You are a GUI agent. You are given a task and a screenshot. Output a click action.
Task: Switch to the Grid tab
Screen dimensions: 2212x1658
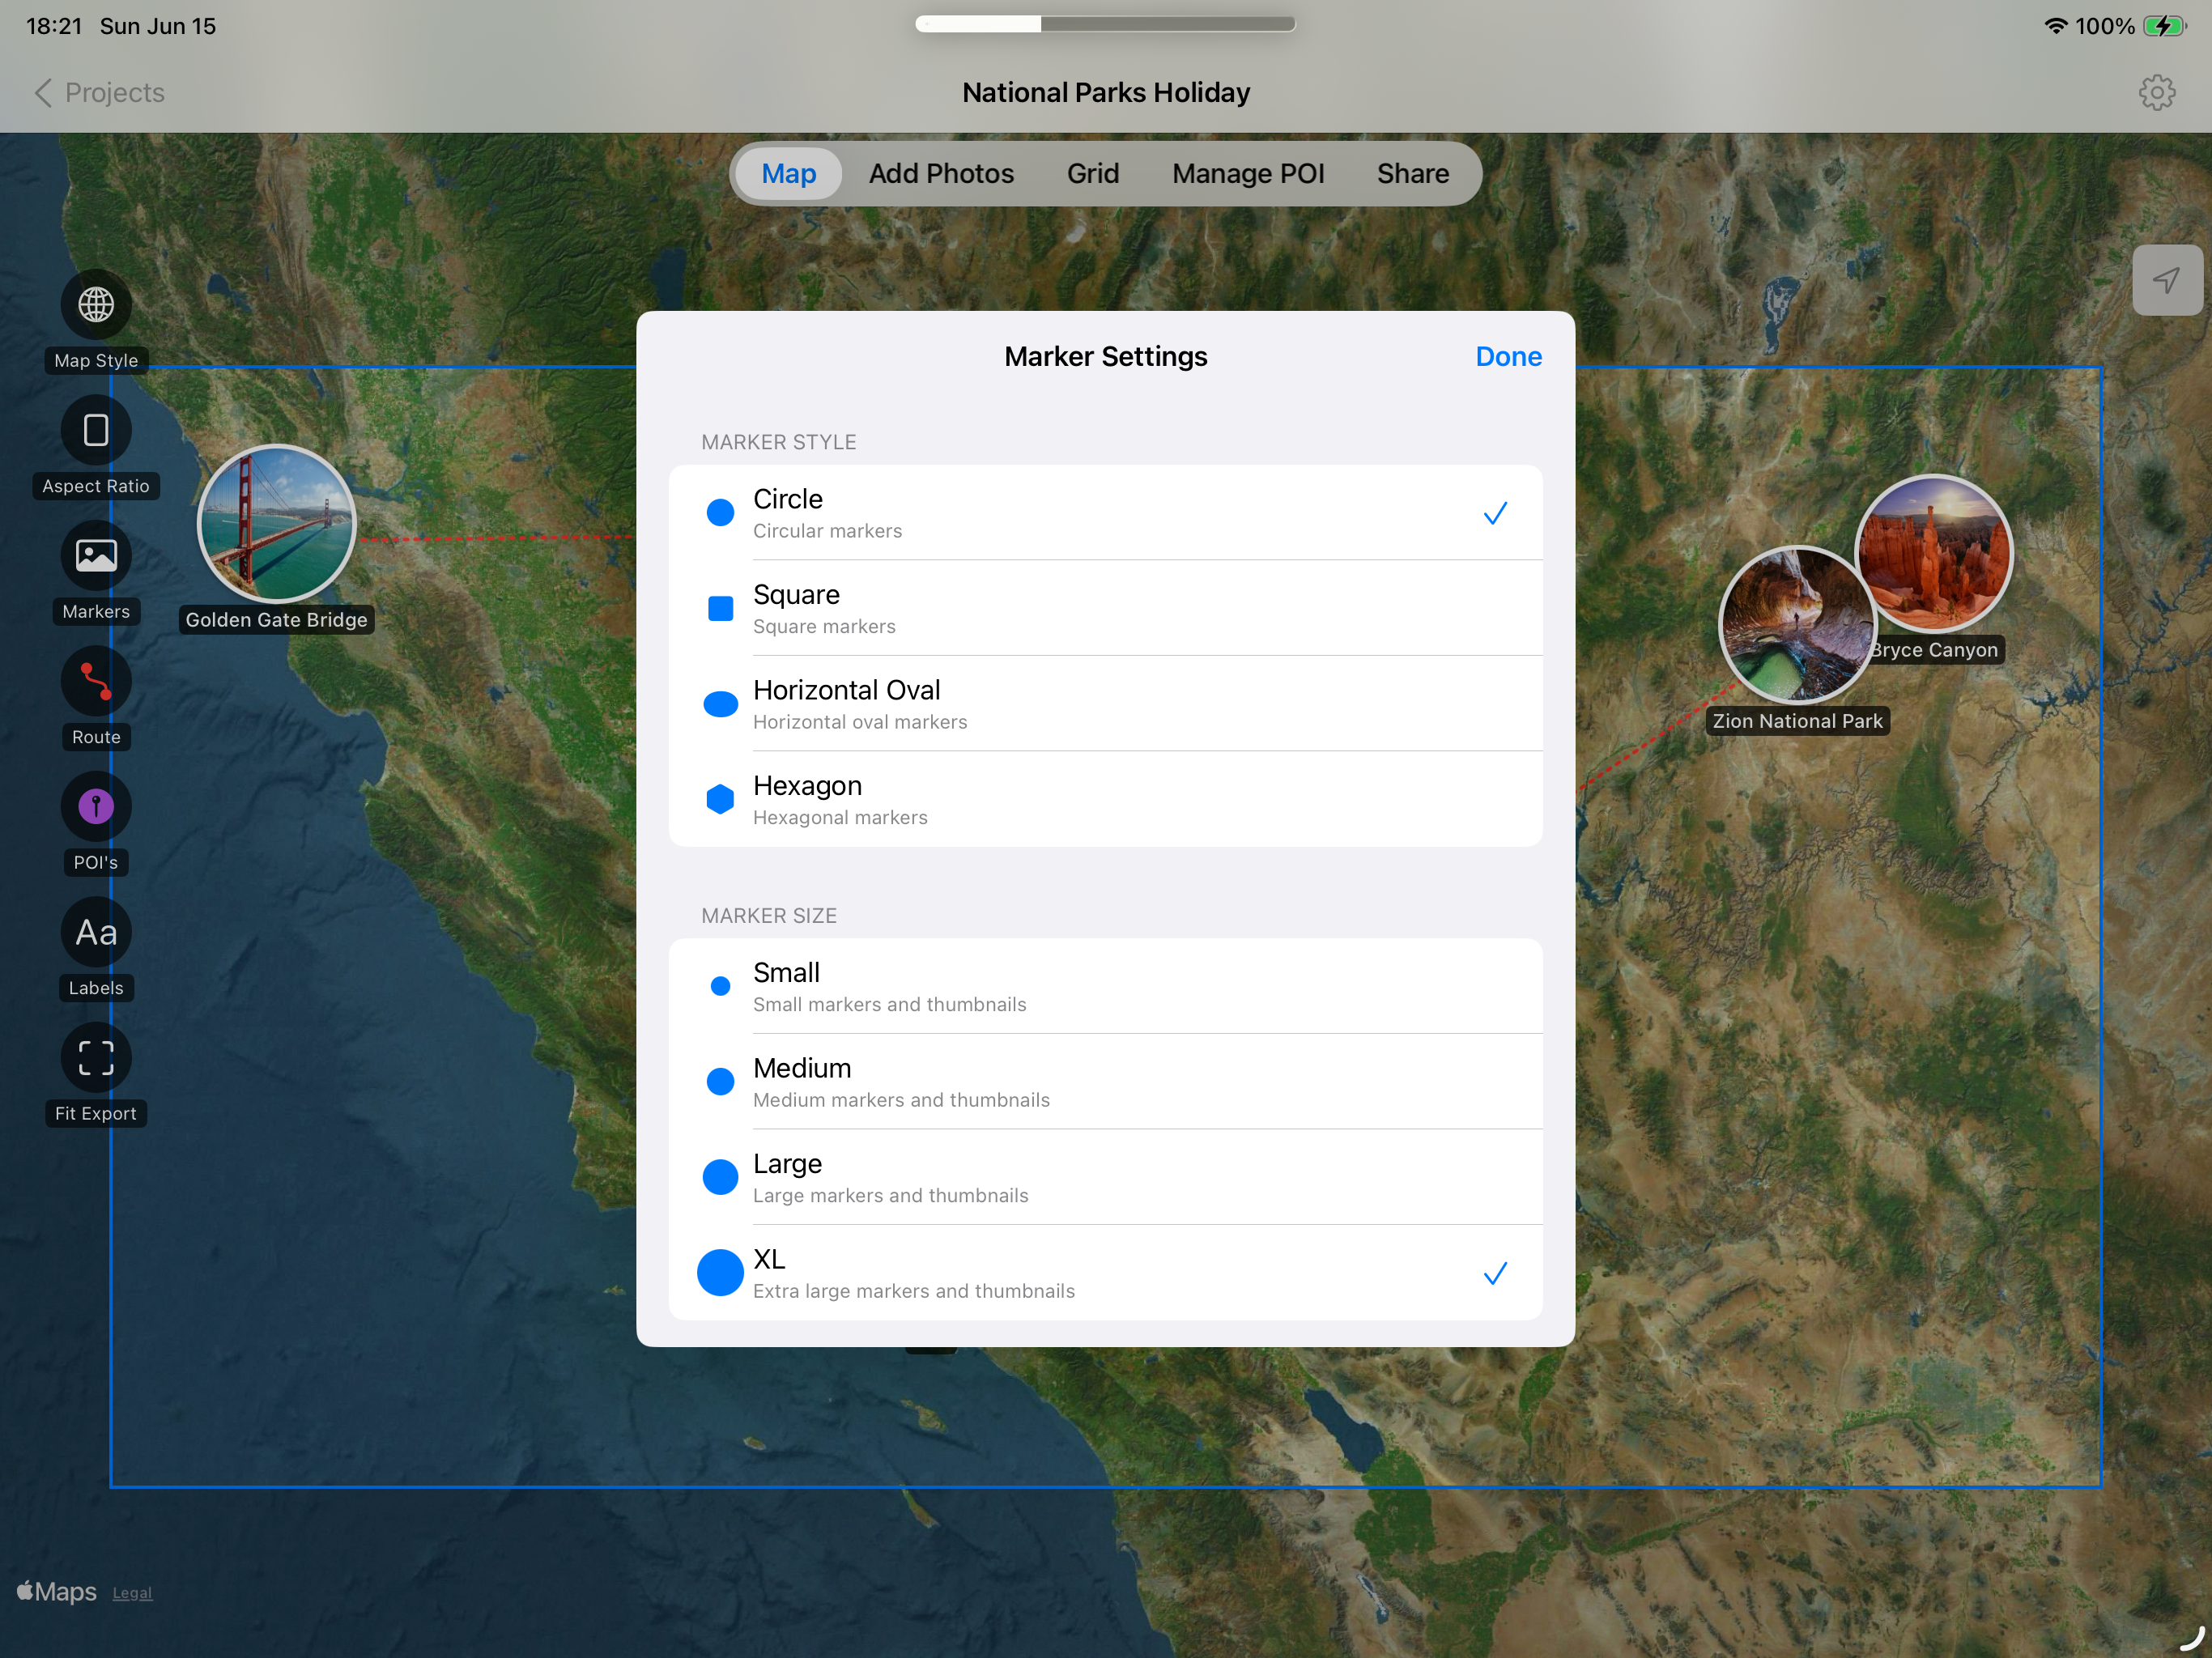1092,174
